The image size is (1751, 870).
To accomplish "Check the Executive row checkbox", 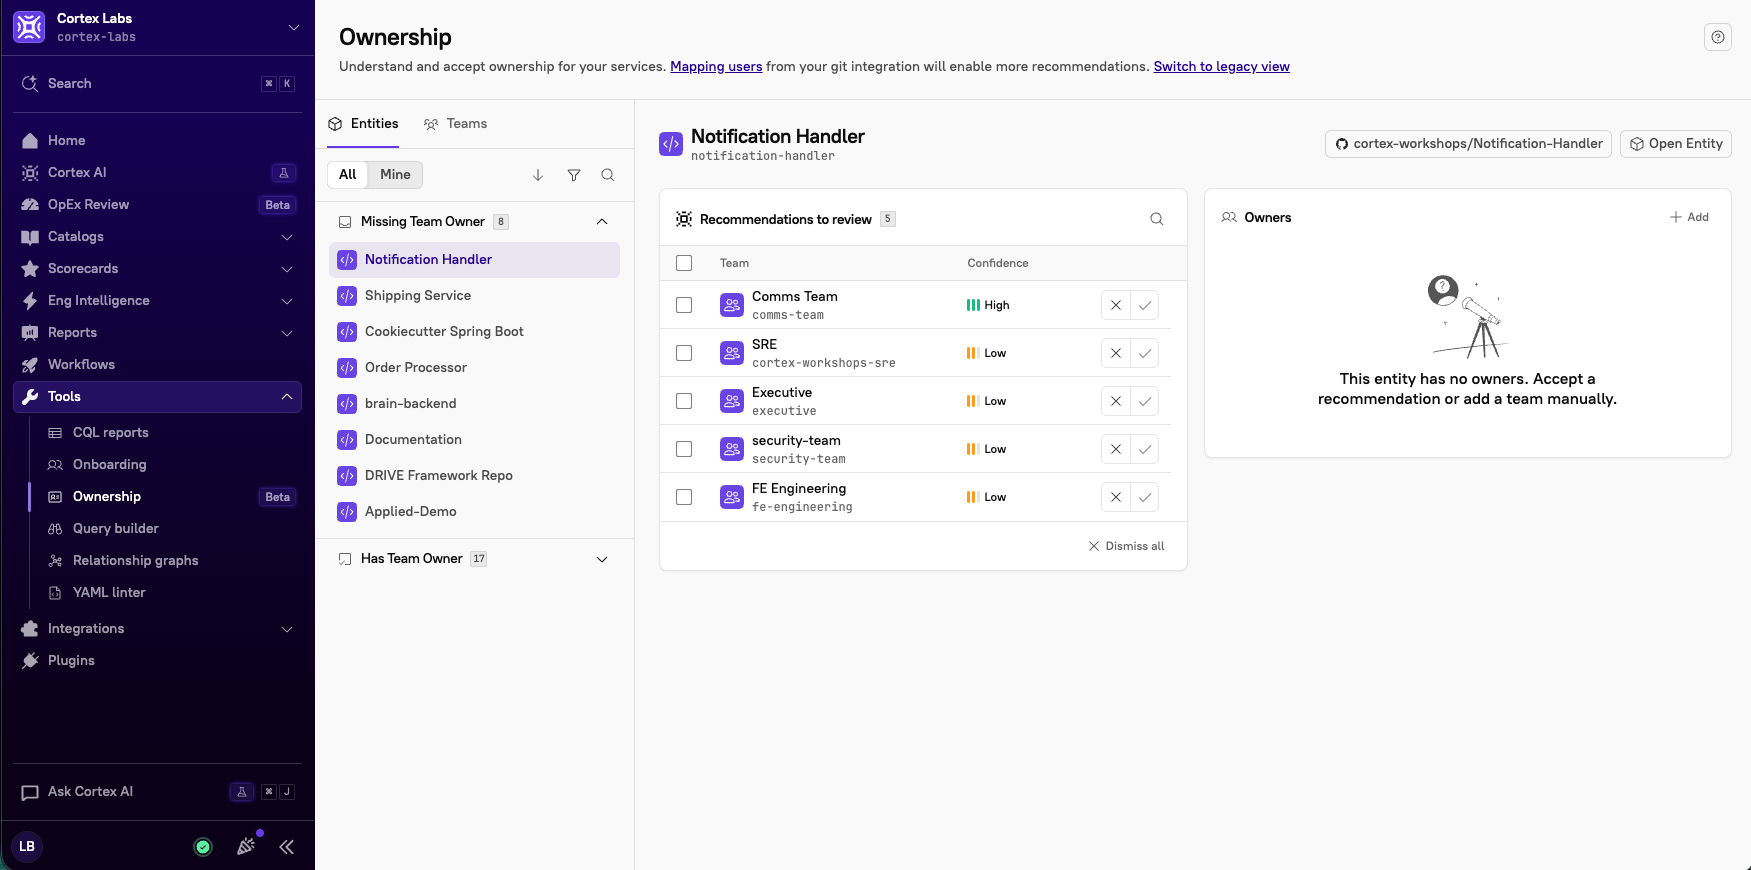I will pos(684,401).
